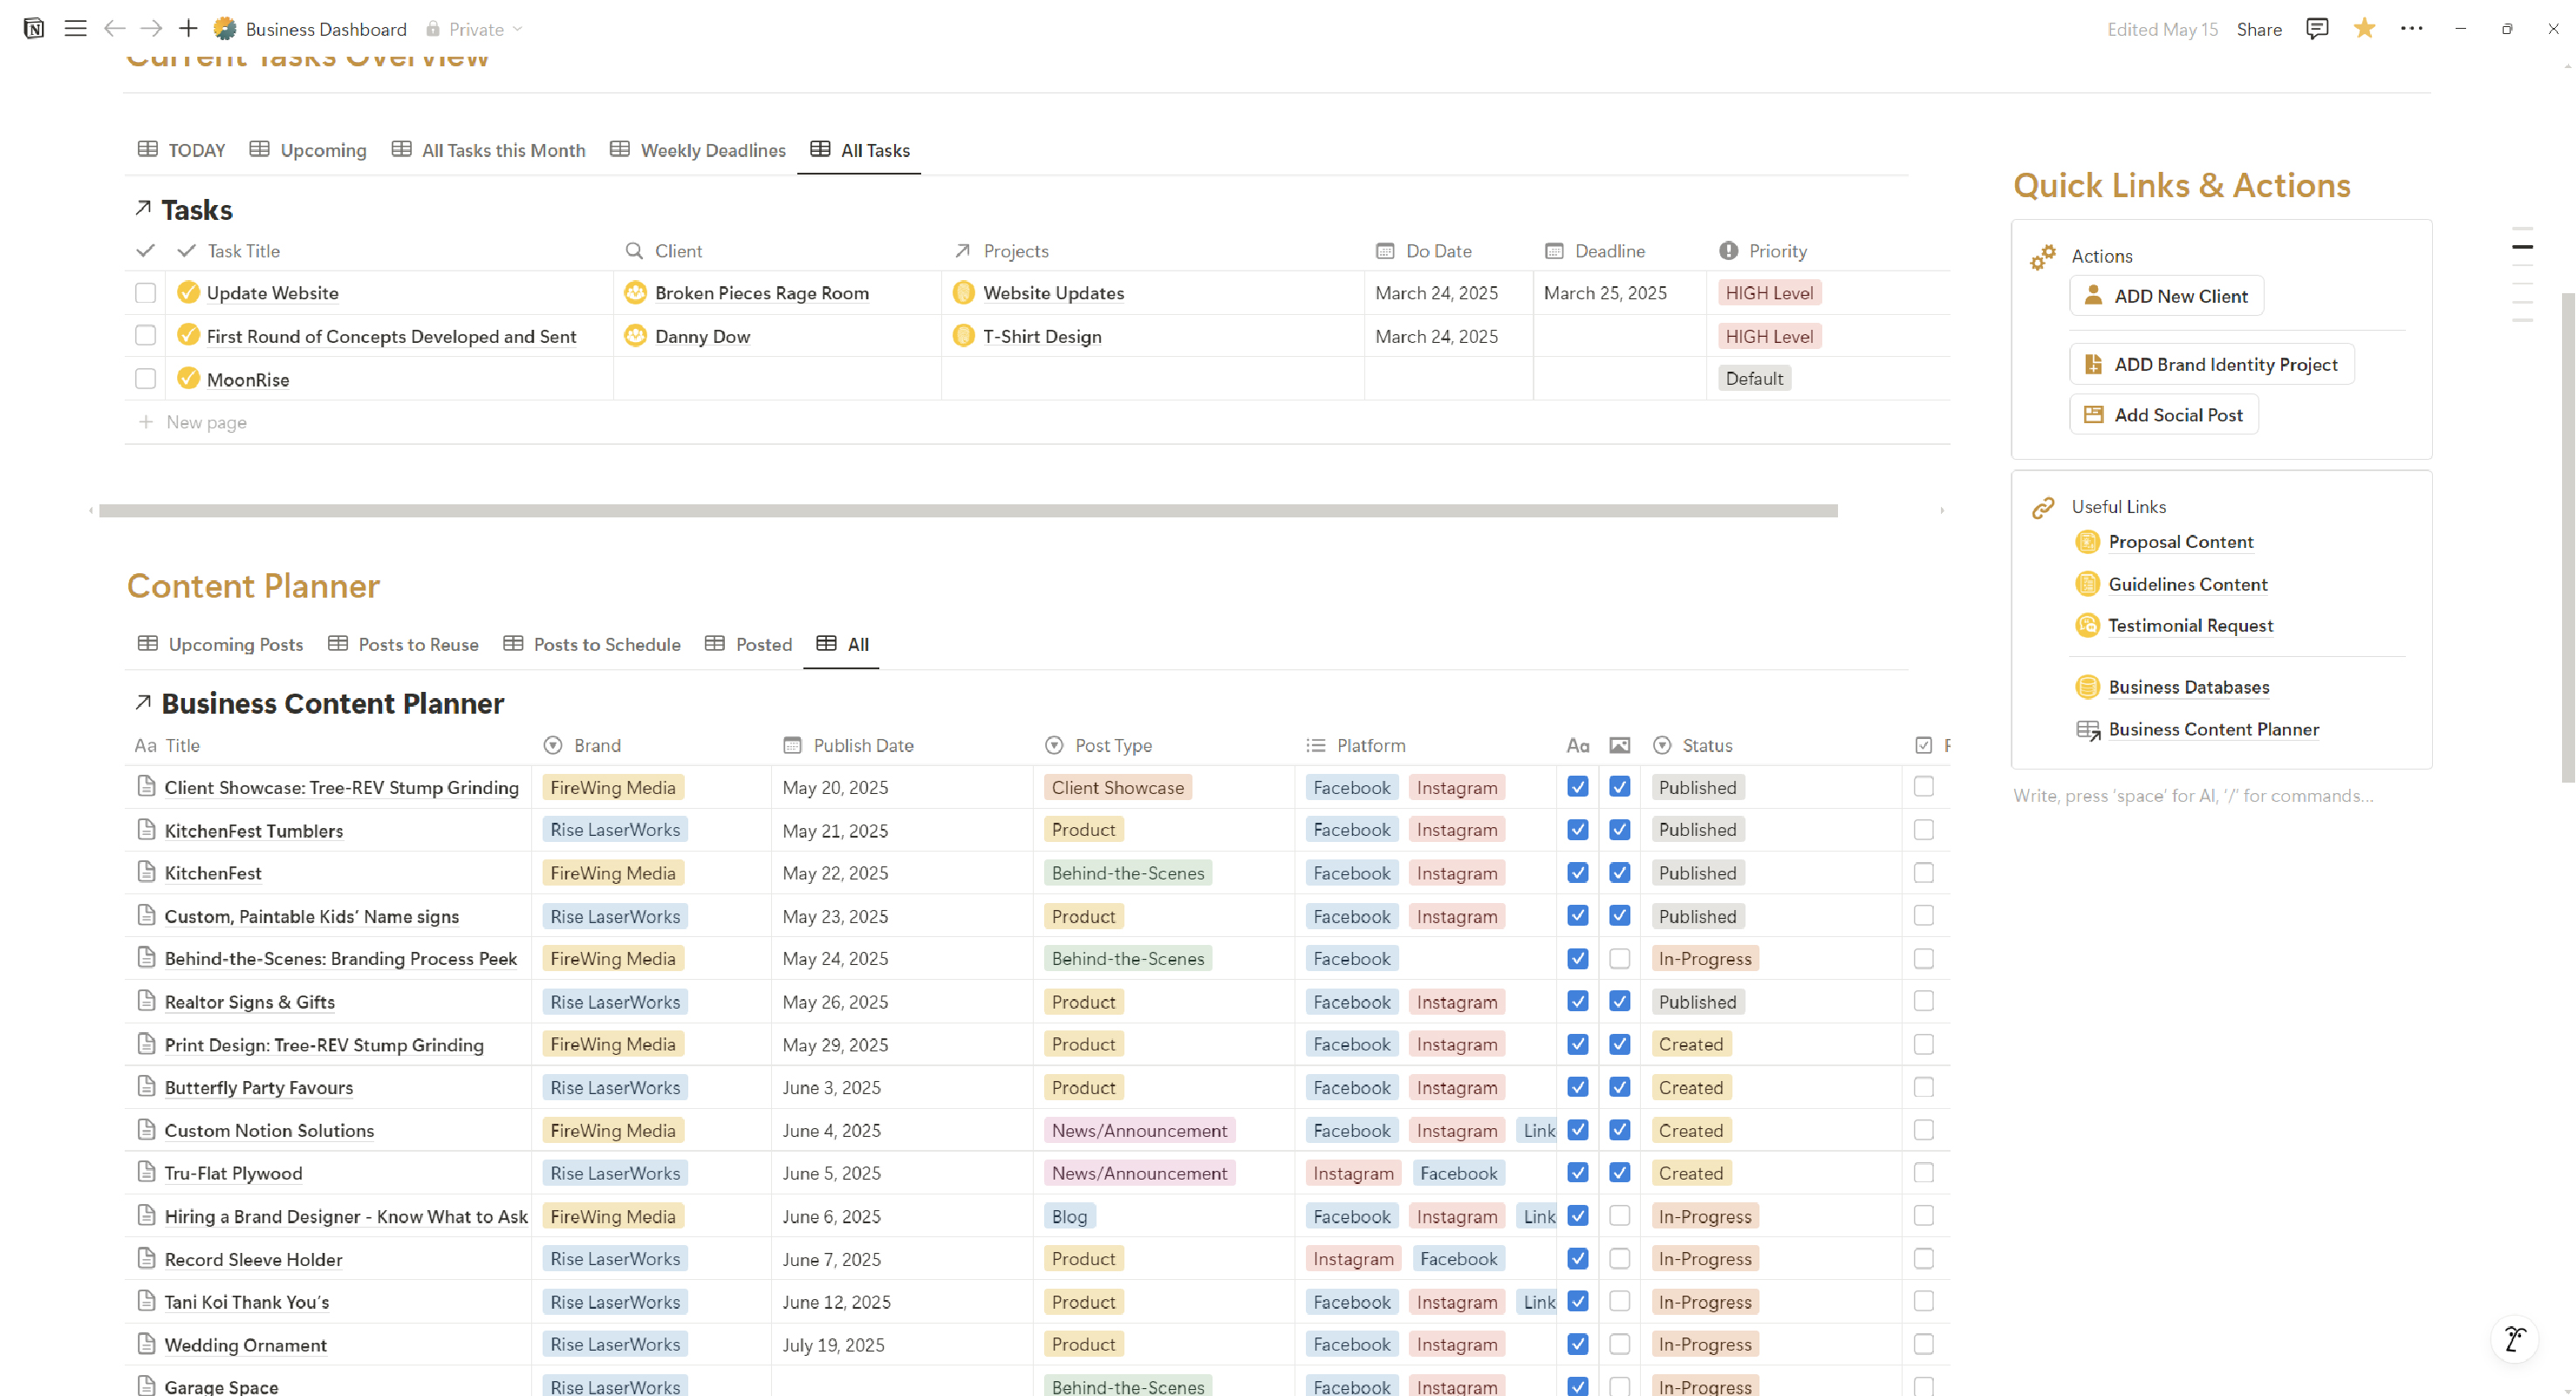
Task: Open Business Content Planner arrow icon
Action: tap(143, 703)
